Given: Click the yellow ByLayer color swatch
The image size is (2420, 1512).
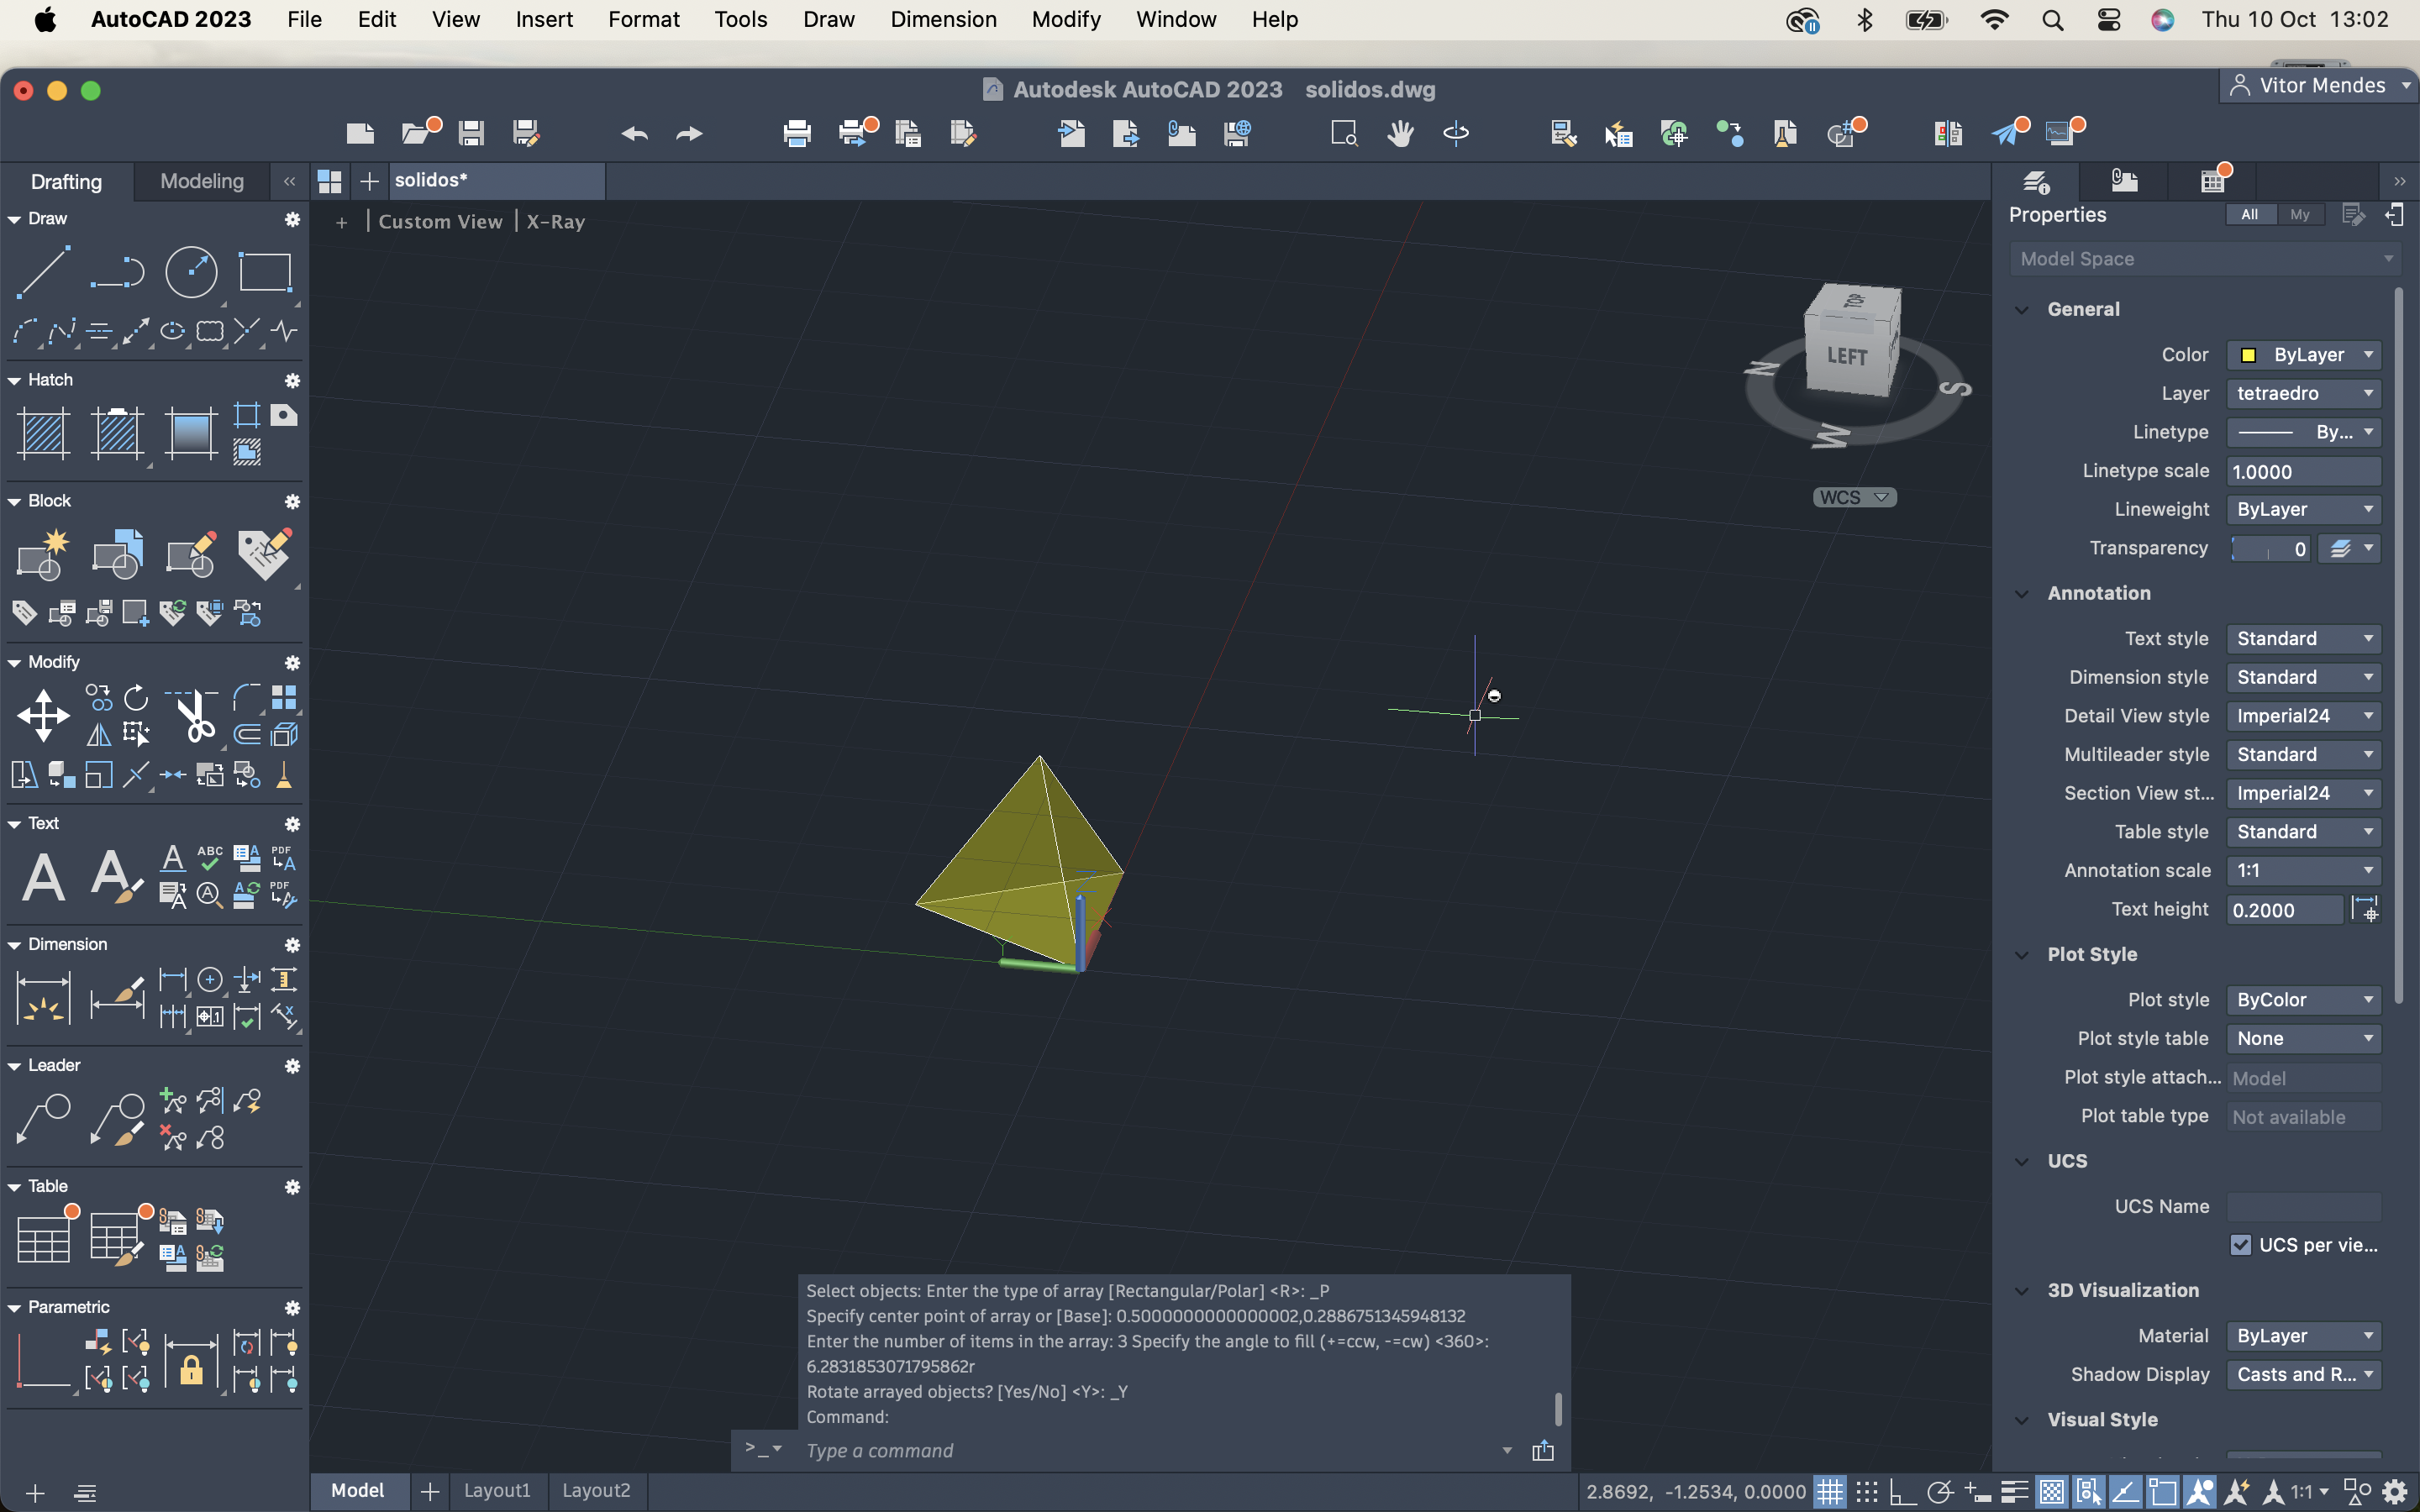Looking at the screenshot, I should tap(2248, 355).
